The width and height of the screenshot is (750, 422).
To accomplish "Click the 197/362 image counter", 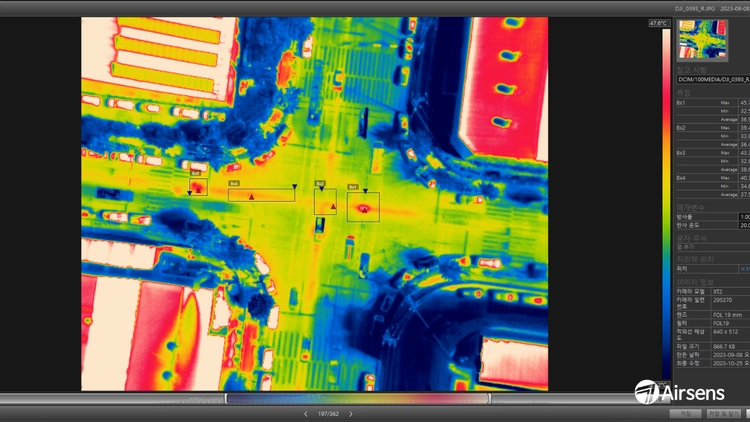I will point(328,414).
